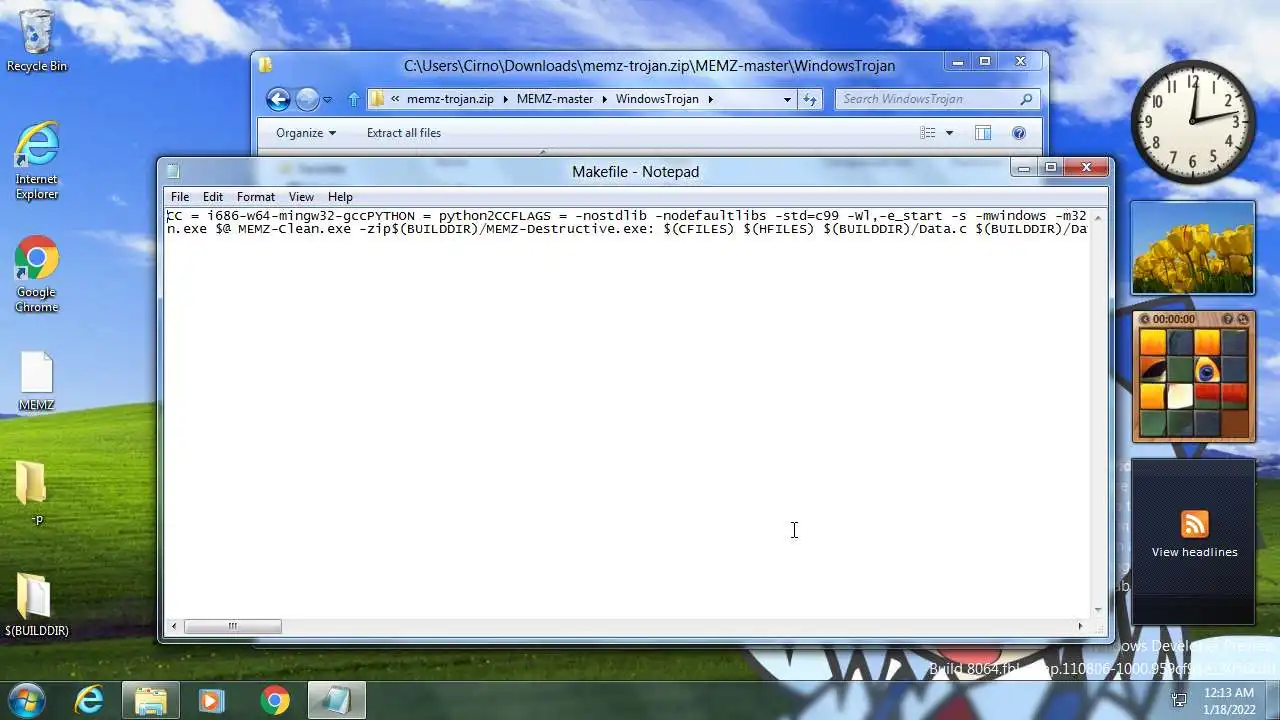Refresh the Explorer address bar
Image resolution: width=1280 pixels, height=720 pixels.
click(810, 99)
